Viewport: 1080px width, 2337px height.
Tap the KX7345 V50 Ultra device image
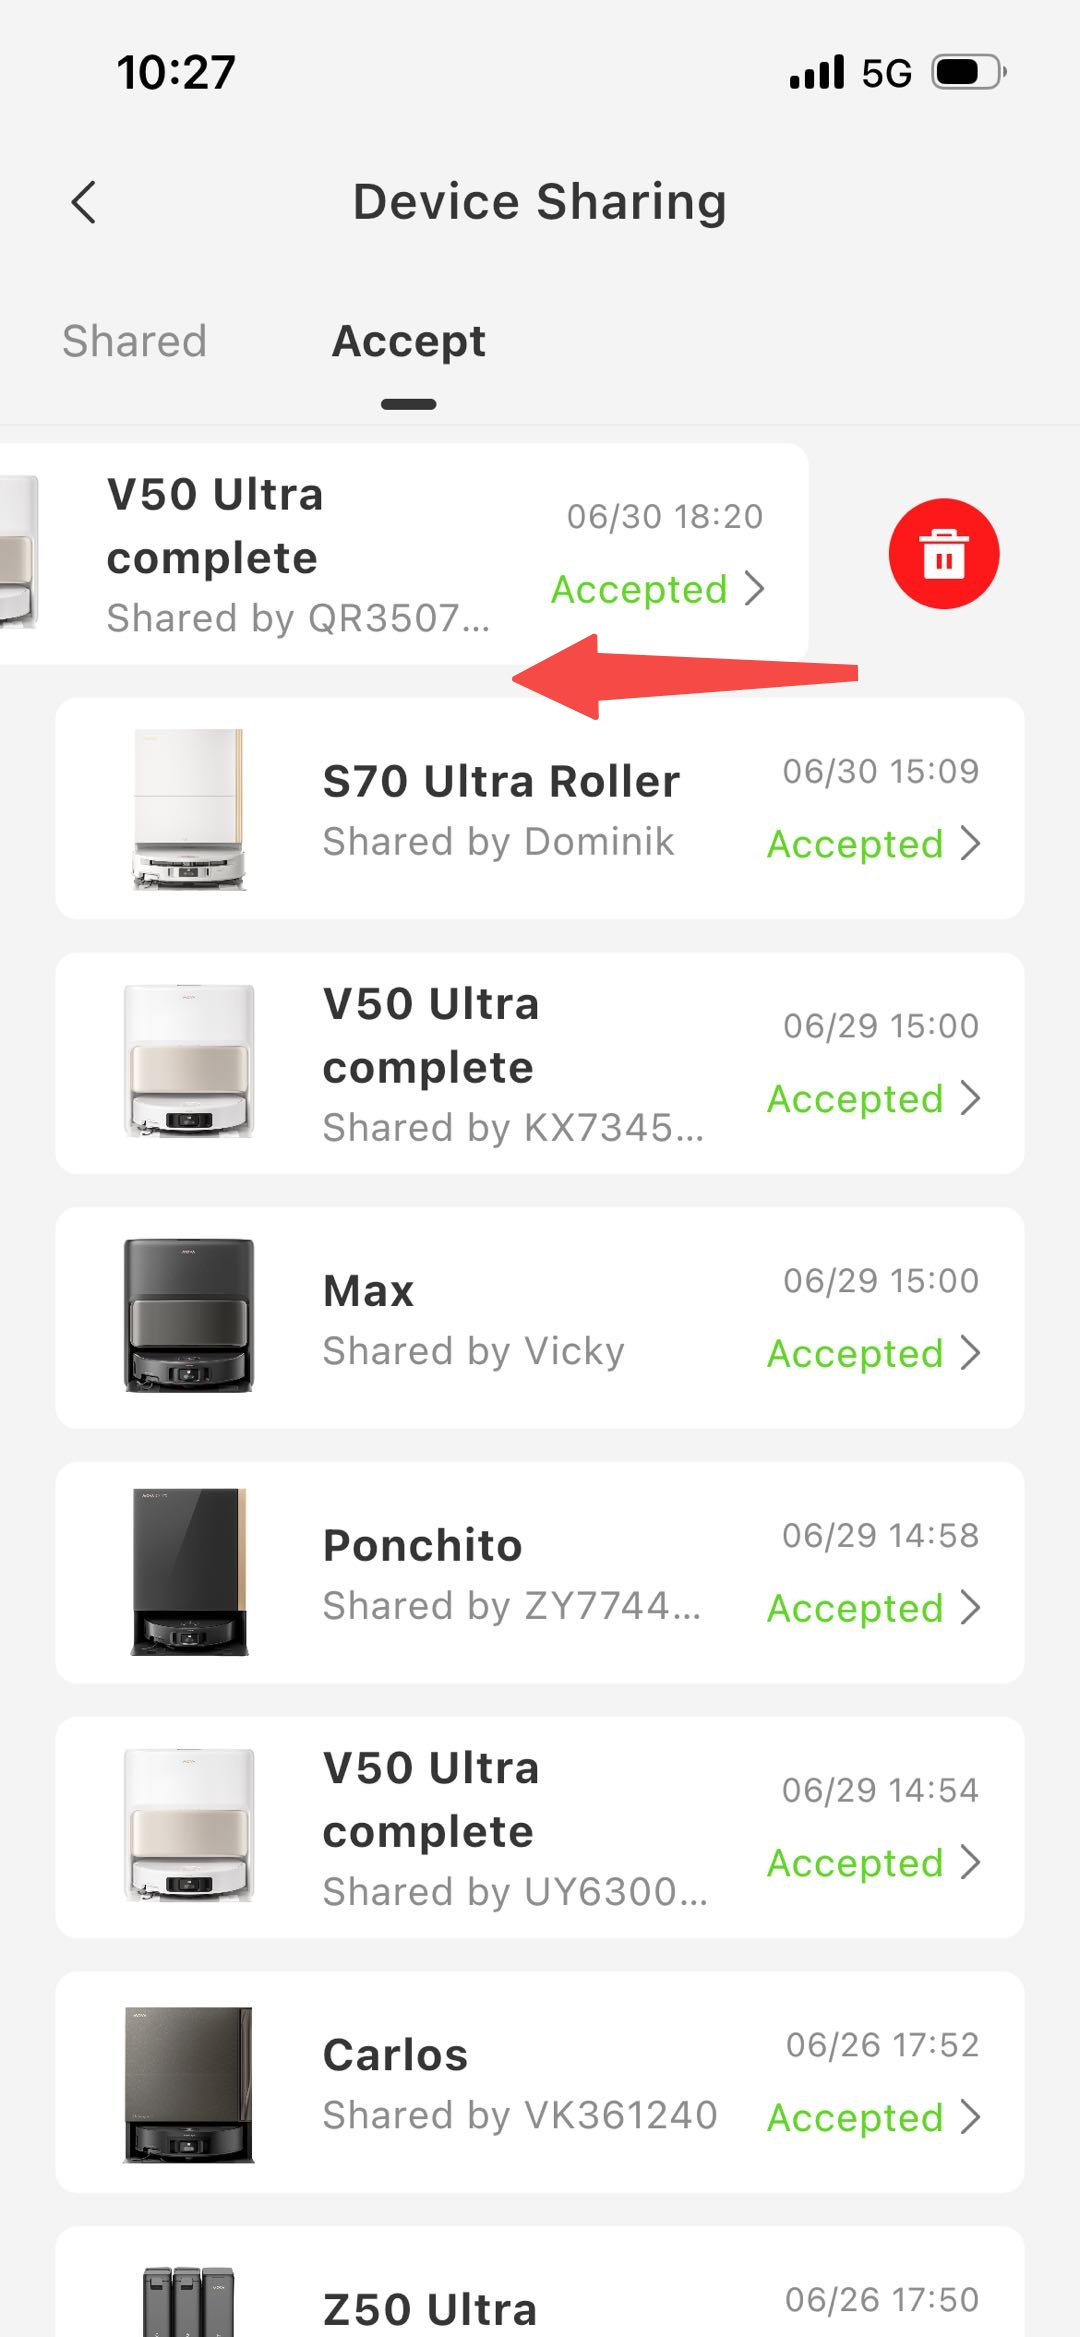tap(189, 1061)
